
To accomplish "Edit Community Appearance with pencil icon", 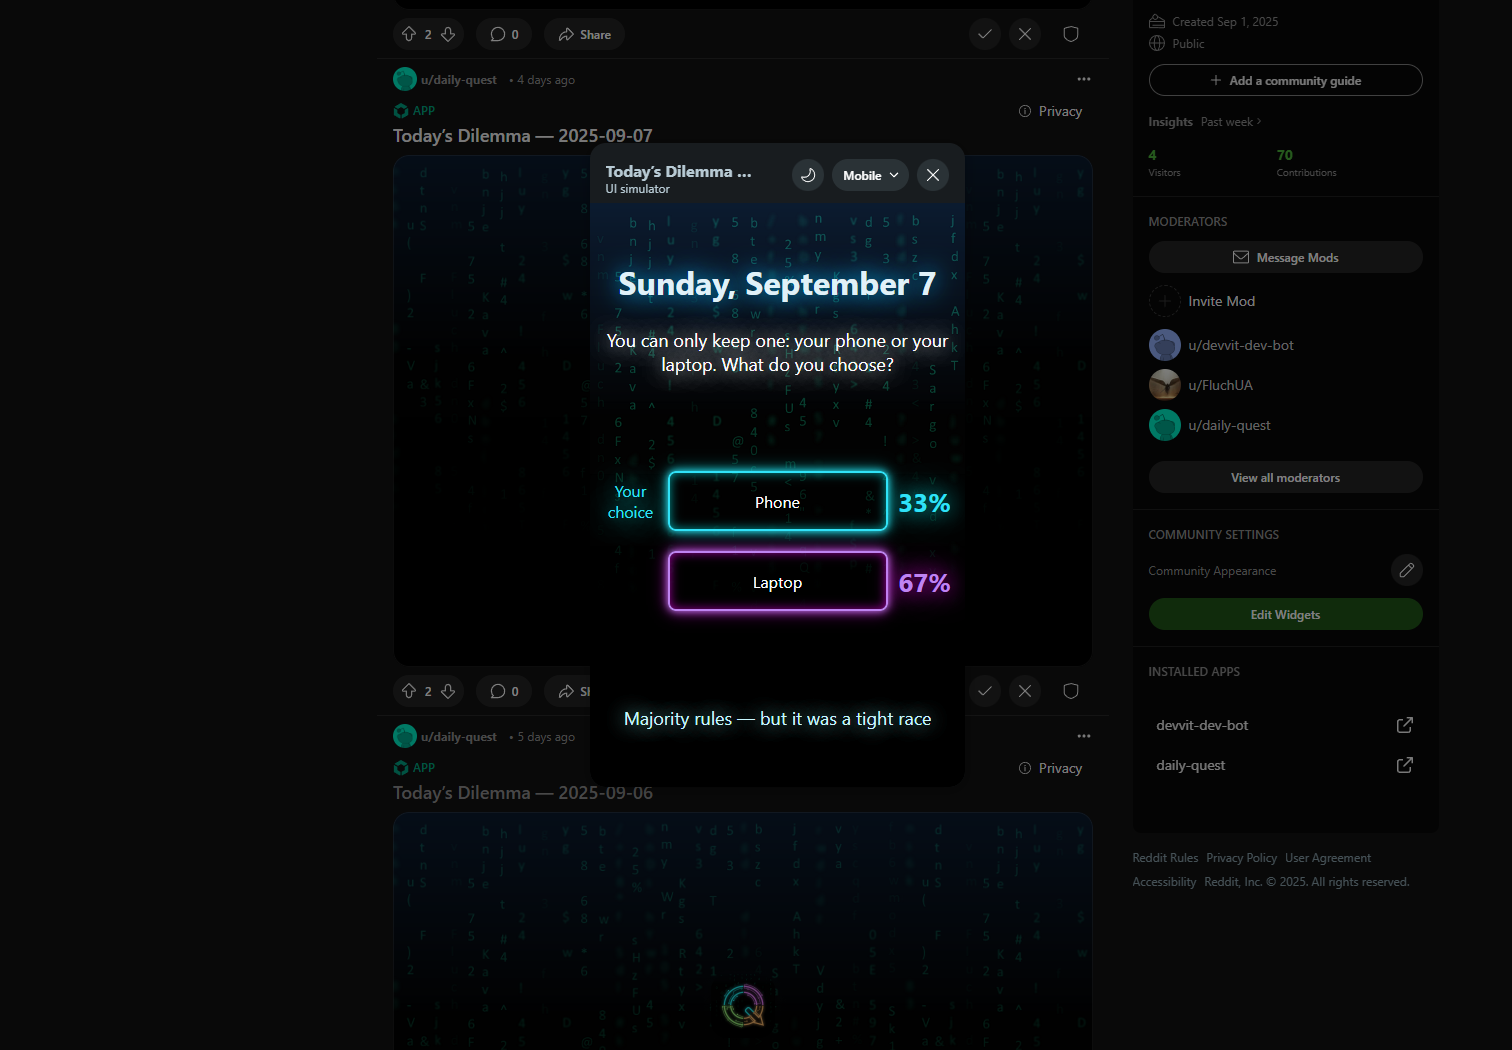I will (1406, 570).
